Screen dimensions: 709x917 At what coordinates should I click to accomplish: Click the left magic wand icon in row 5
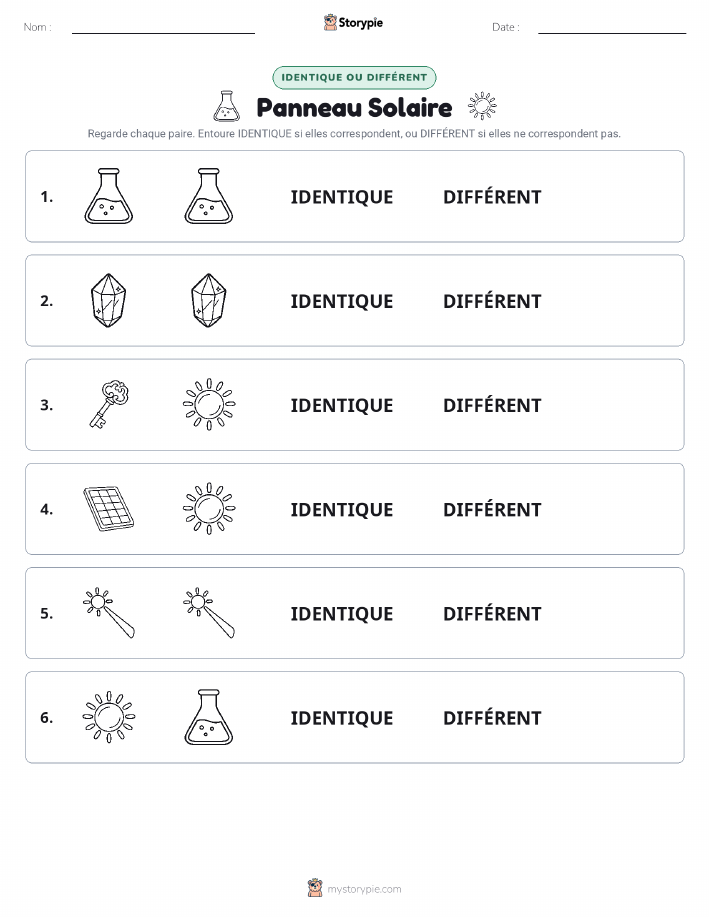109,613
